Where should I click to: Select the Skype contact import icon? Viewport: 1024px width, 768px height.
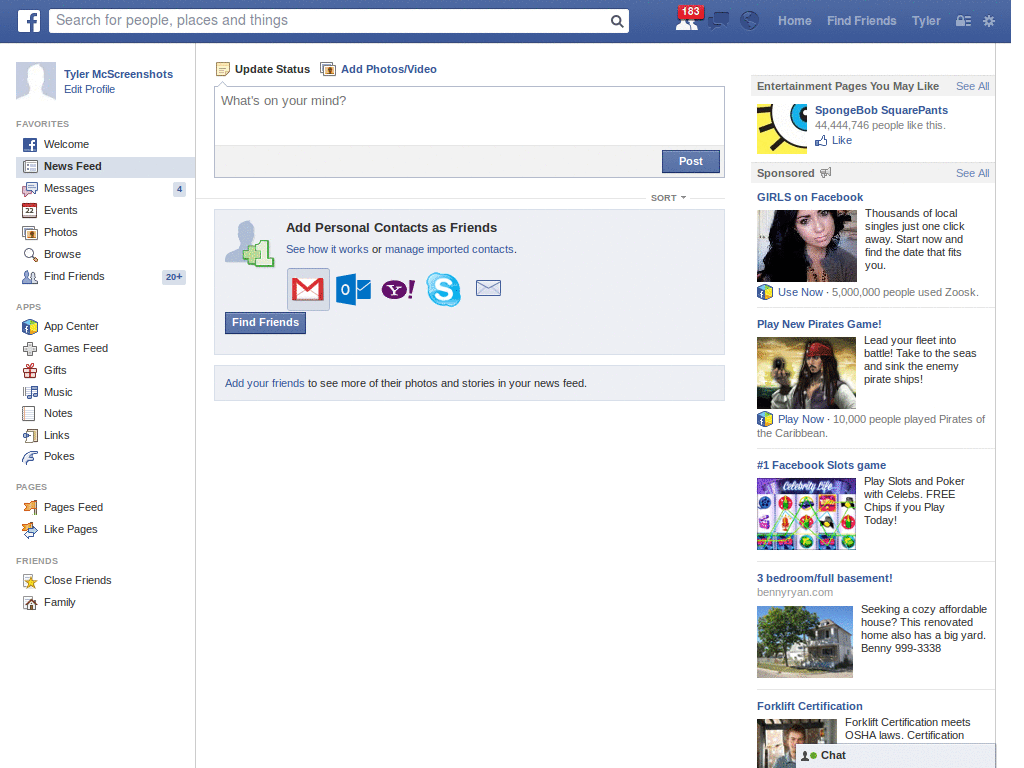pos(443,289)
